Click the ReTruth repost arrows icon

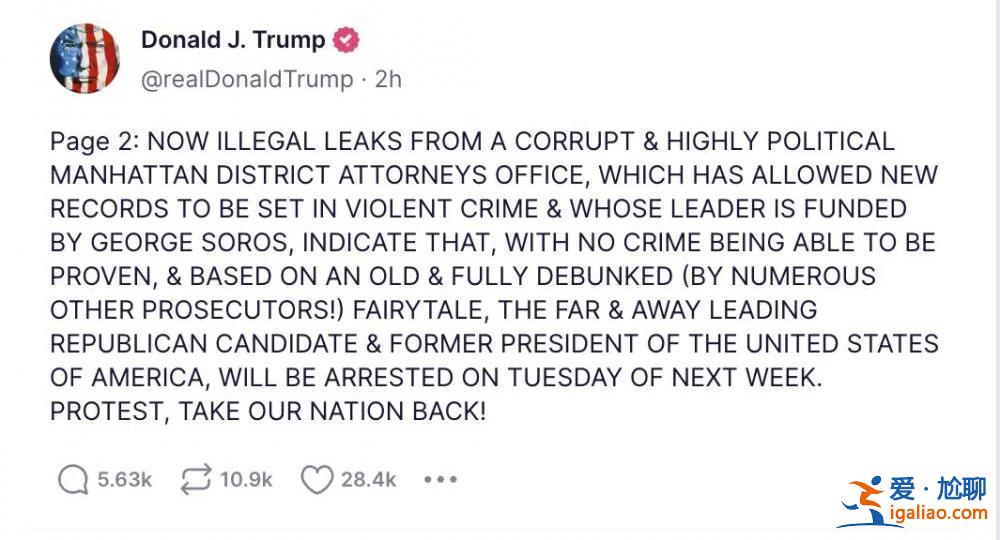pyautogui.click(x=195, y=479)
